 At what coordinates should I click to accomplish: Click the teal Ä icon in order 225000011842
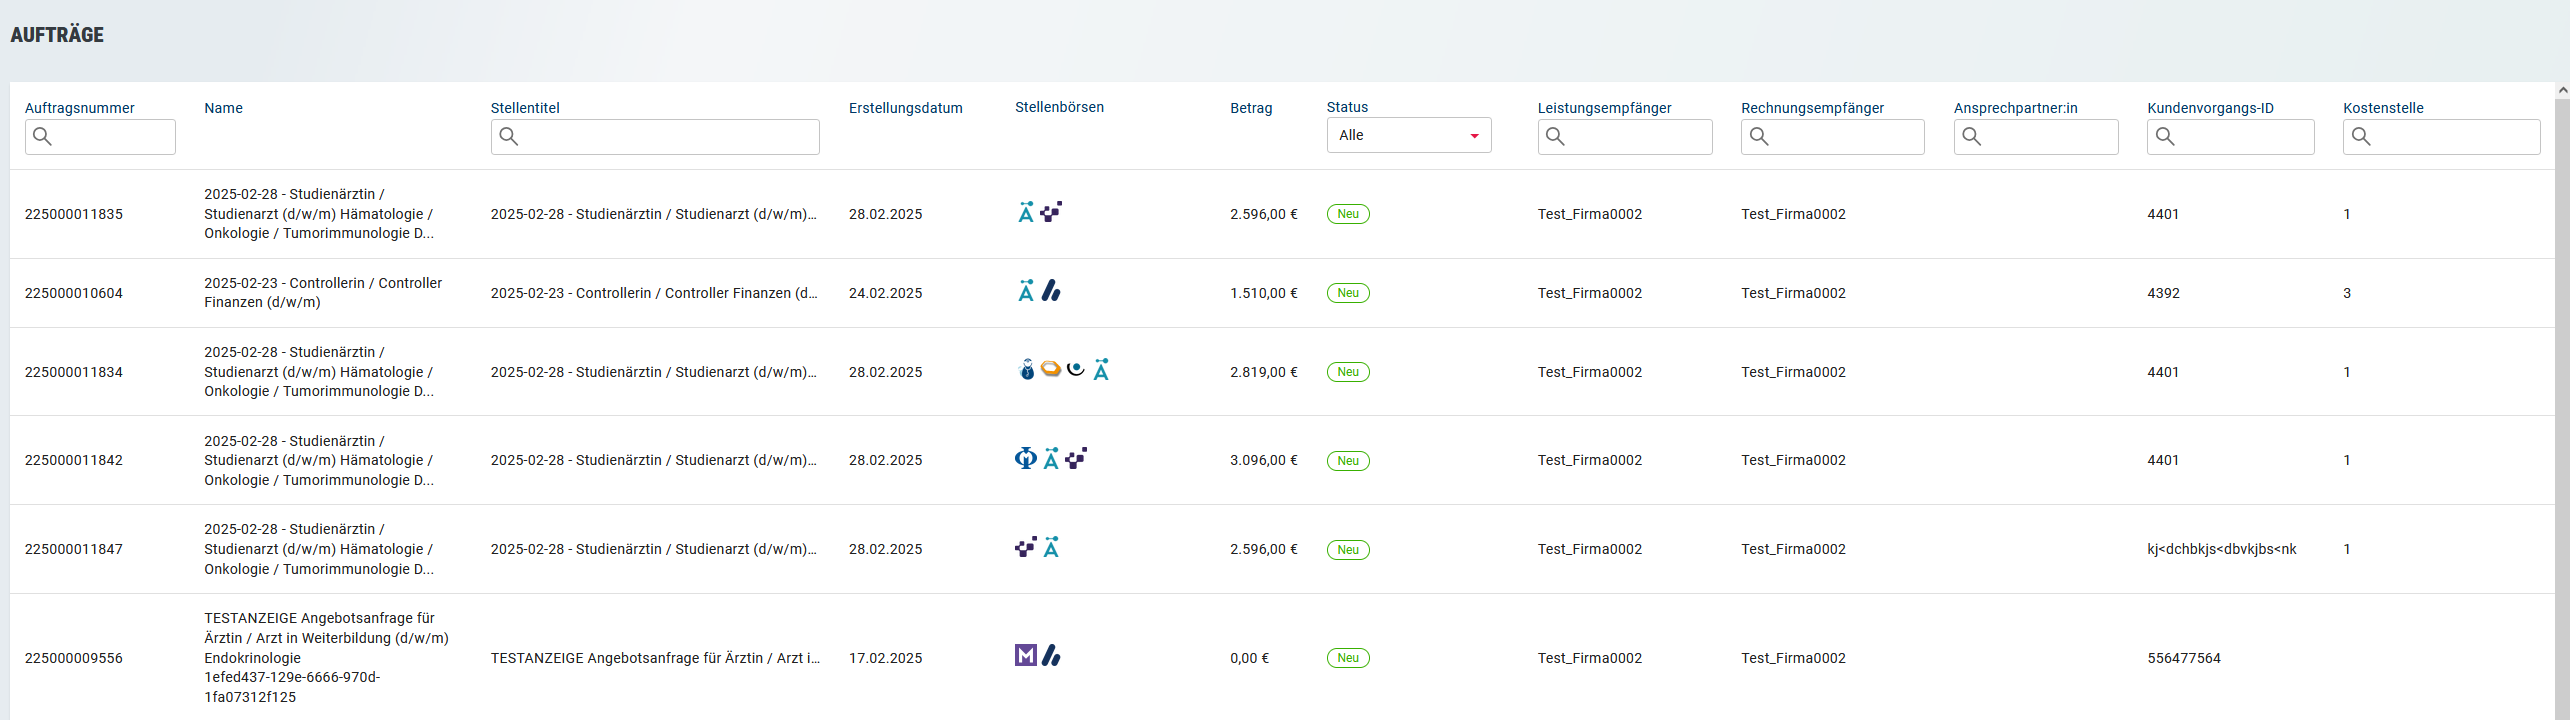tap(1051, 459)
